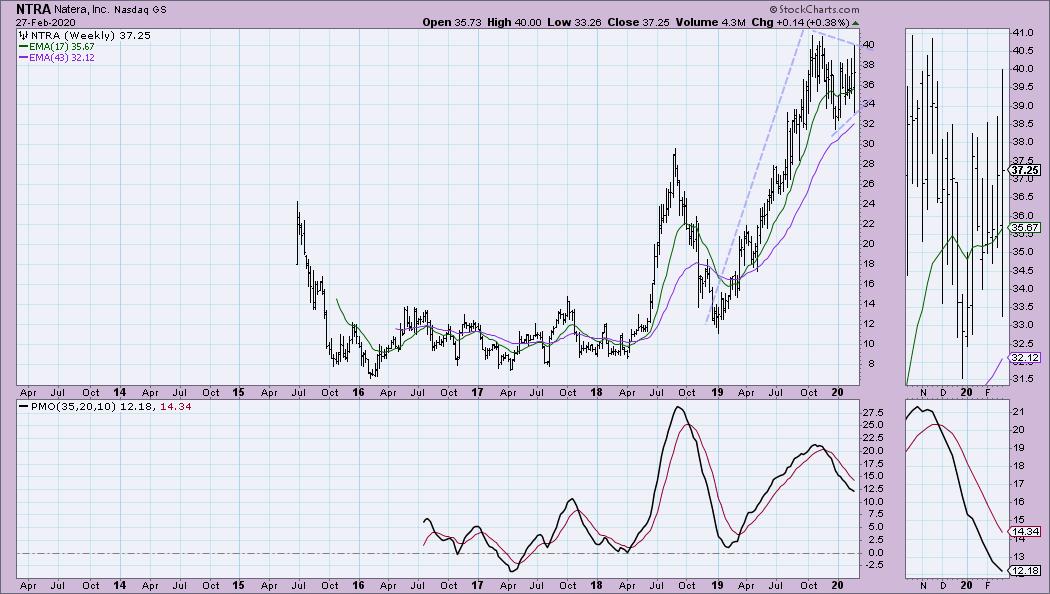The height and width of the screenshot is (594, 1050).
Task: Click the Volume 4.3M value
Action: pyautogui.click(x=710, y=22)
